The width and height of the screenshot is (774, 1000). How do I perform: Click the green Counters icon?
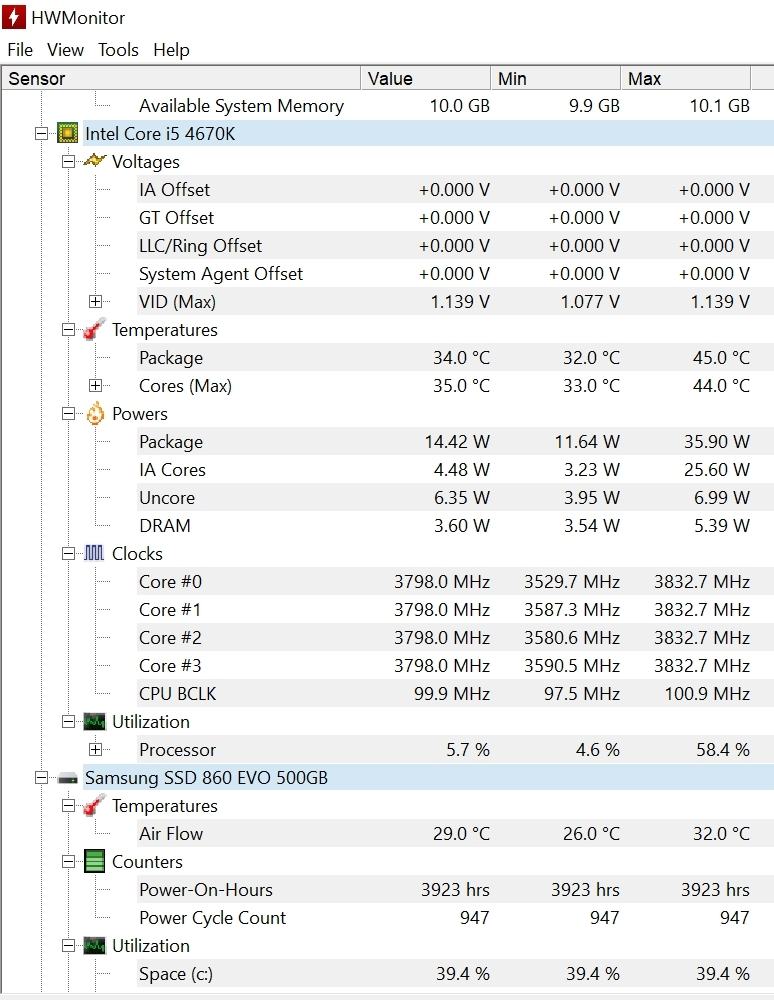[x=94, y=861]
